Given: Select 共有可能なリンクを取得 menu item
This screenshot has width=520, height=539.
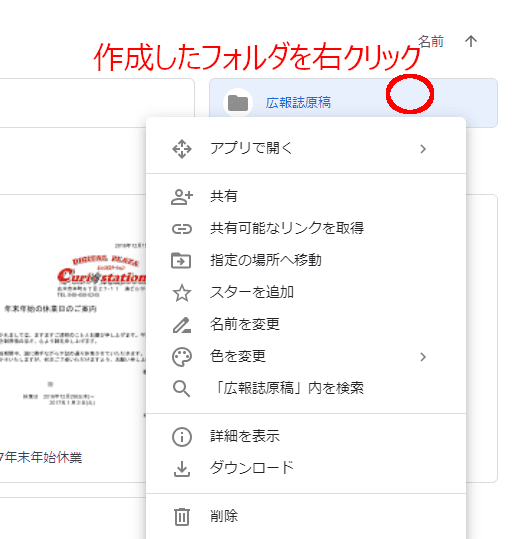Looking at the screenshot, I should click(306, 228).
